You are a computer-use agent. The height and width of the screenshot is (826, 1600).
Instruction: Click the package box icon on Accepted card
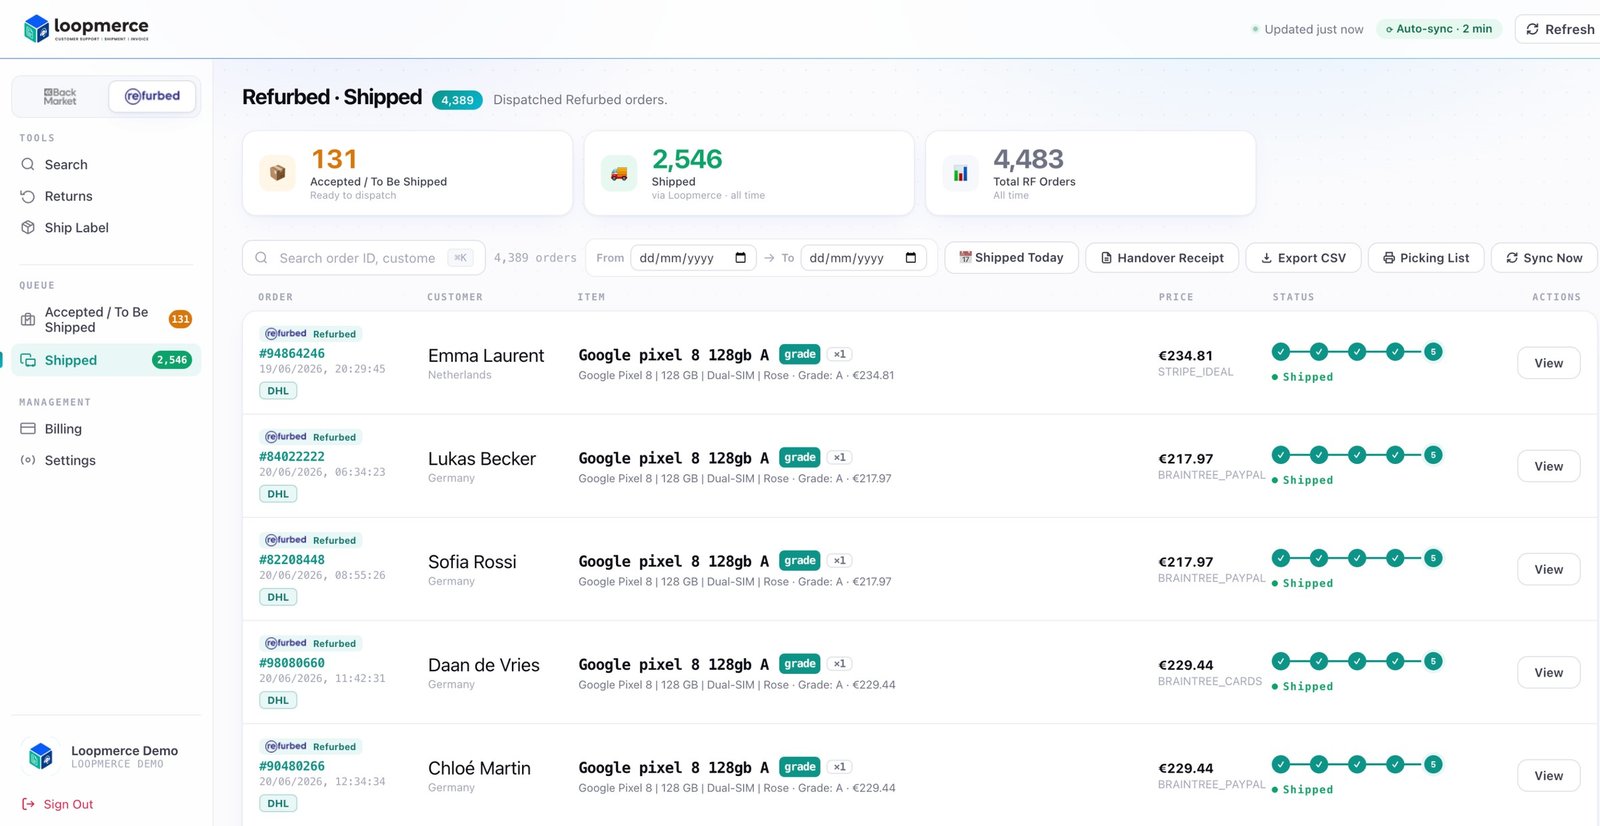(277, 173)
